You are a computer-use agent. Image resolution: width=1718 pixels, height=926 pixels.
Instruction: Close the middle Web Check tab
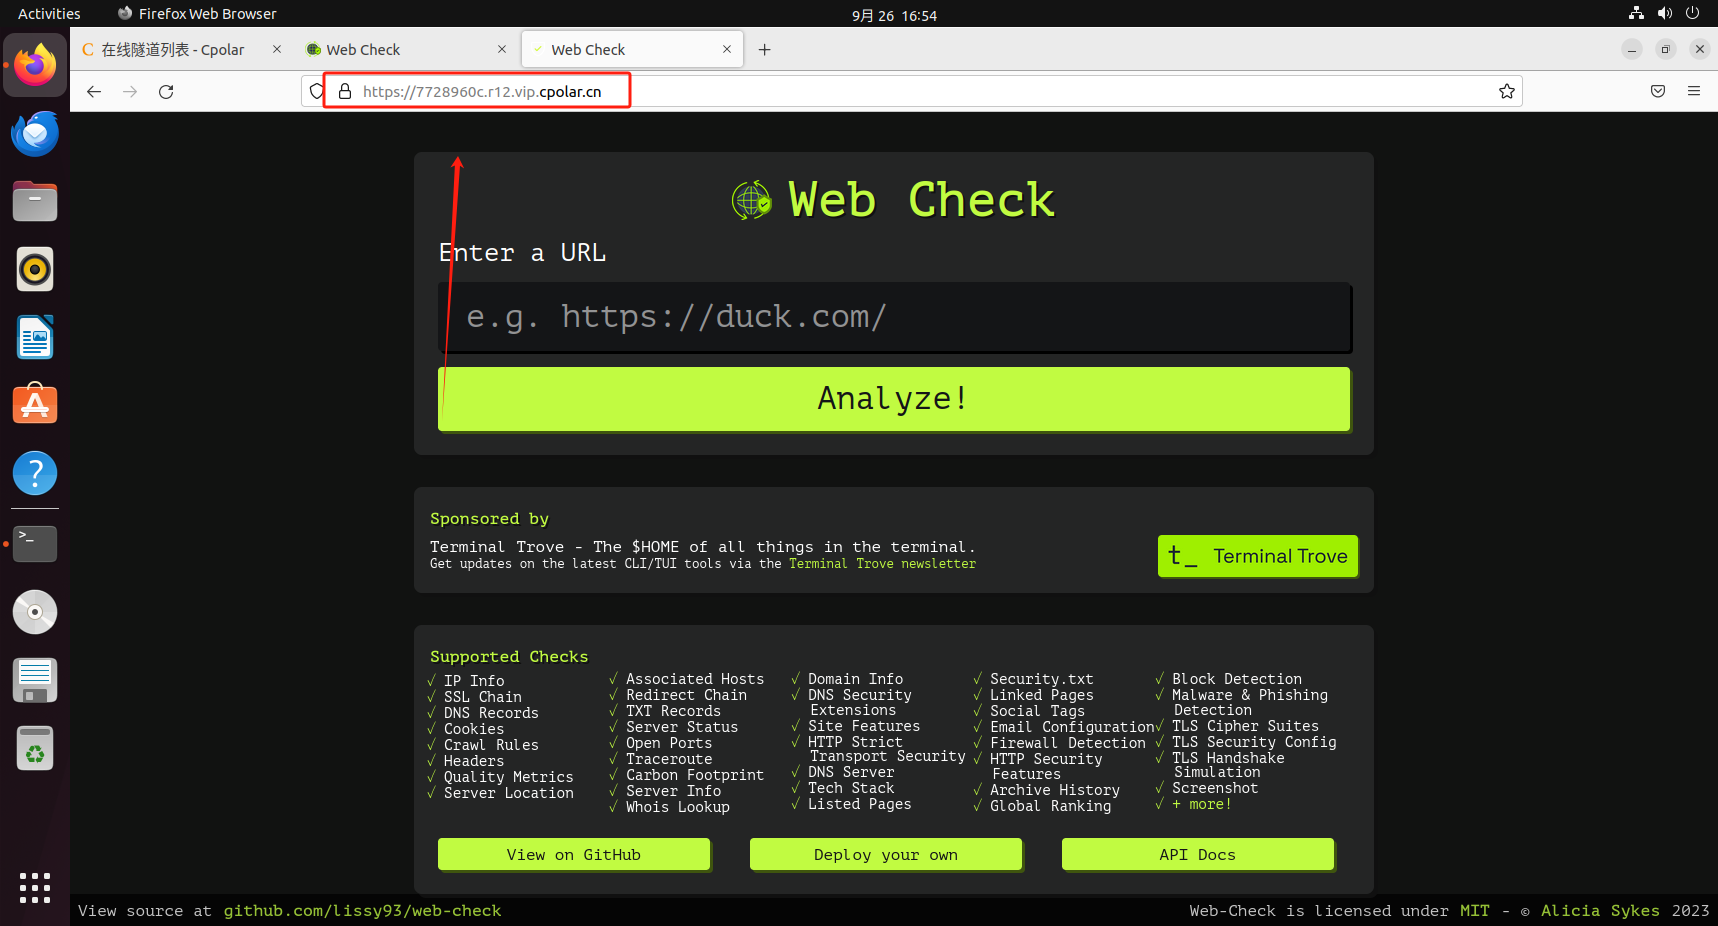tap(502, 49)
